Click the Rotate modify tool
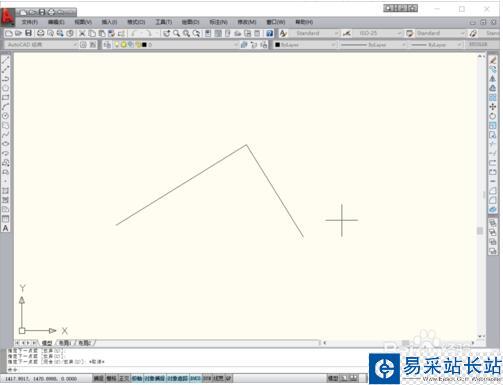The image size is (503, 385). tap(493, 116)
